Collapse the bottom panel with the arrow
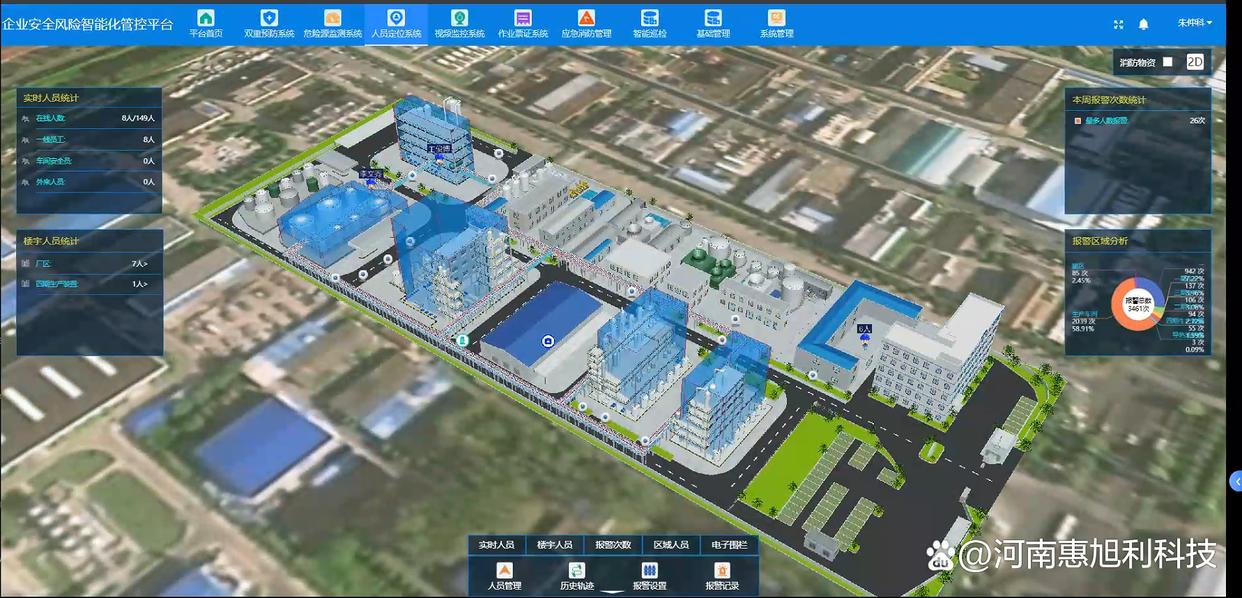 [613, 593]
